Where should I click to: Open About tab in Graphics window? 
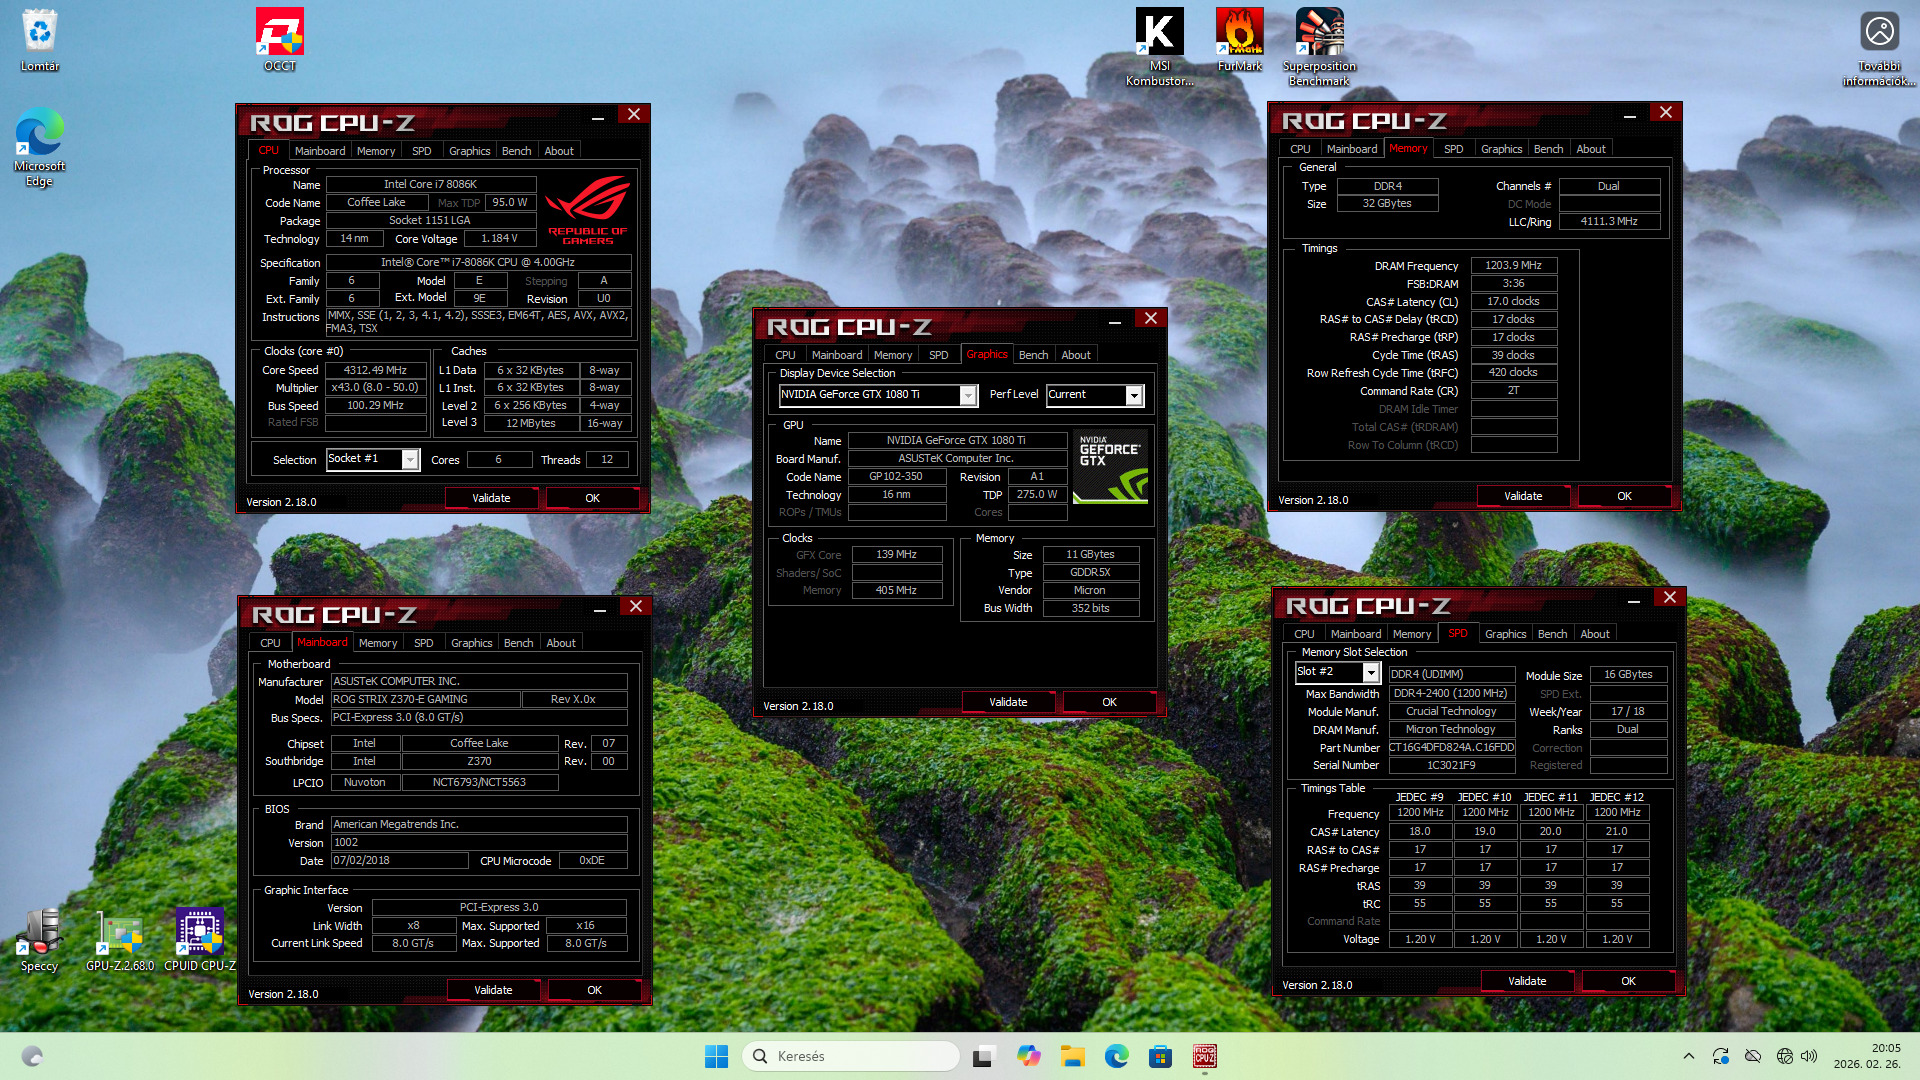point(1076,355)
